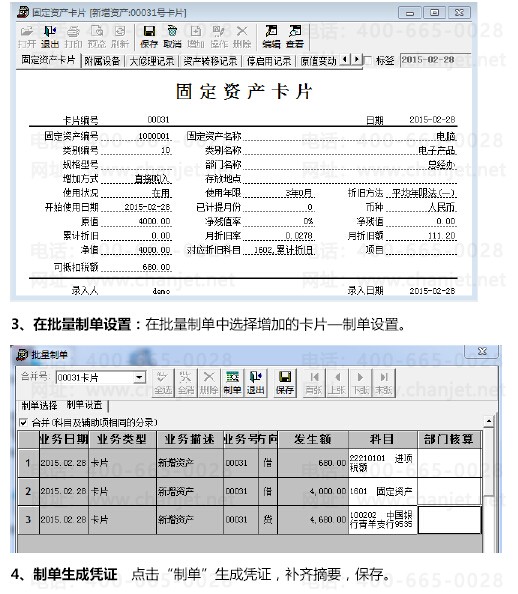Go to last voucher with 末张
The height and width of the screenshot is (594, 518).
tap(383, 383)
